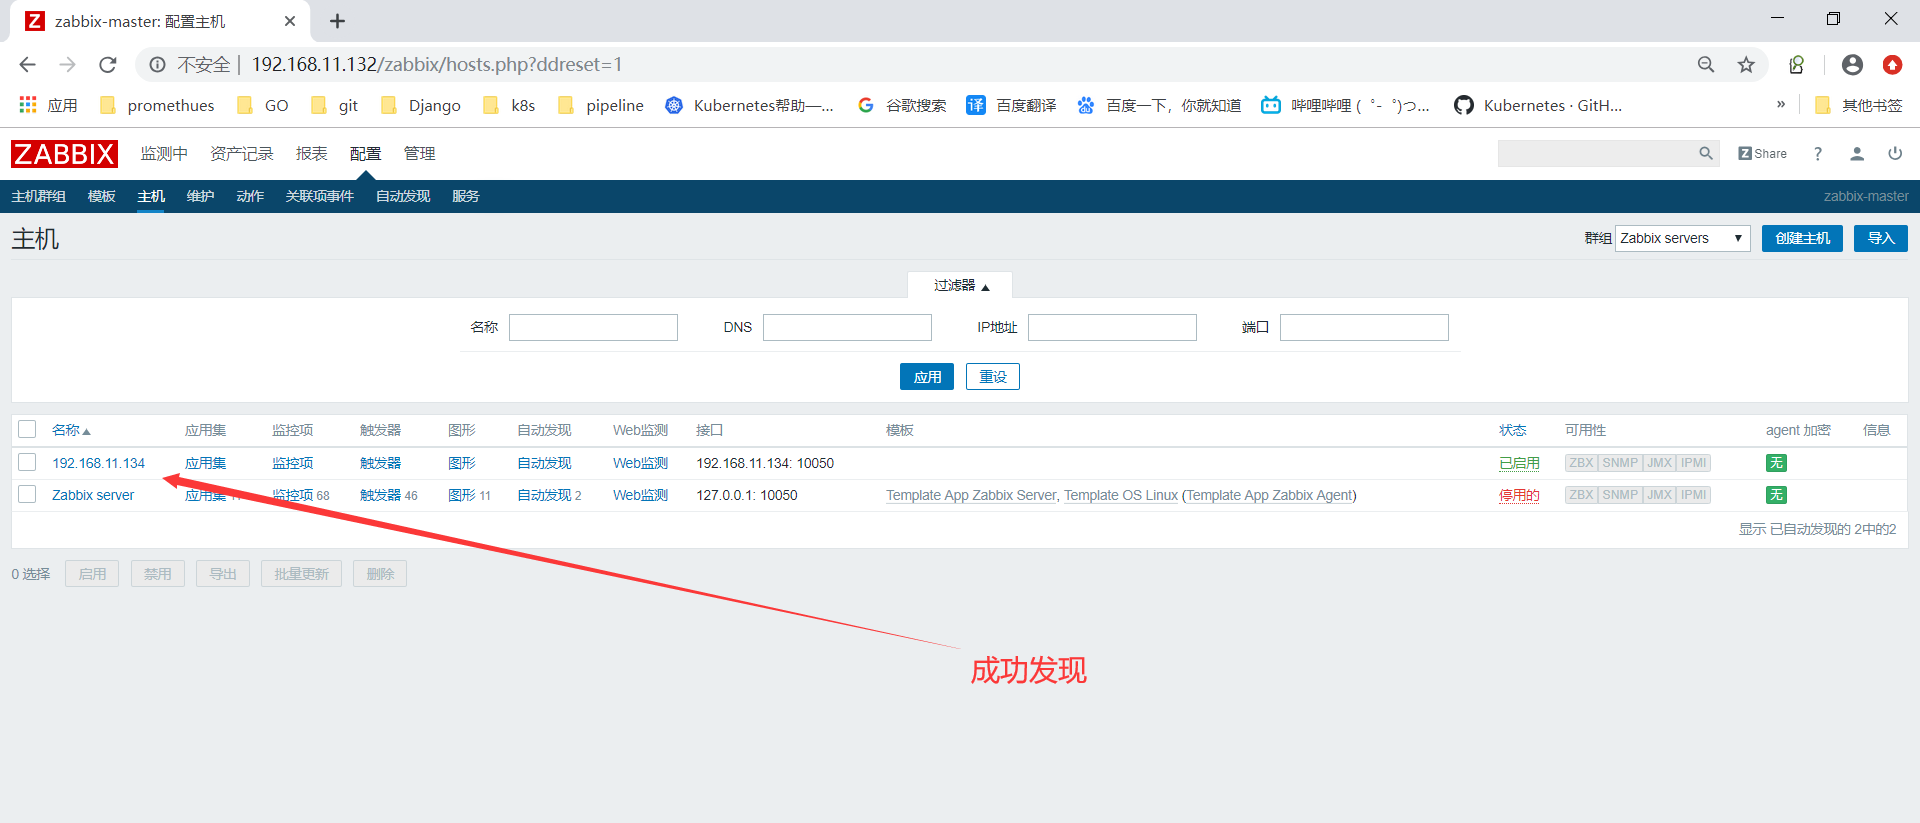The height and width of the screenshot is (823, 1920).
Task: Open the git bookmark folder
Action: [x=334, y=105]
